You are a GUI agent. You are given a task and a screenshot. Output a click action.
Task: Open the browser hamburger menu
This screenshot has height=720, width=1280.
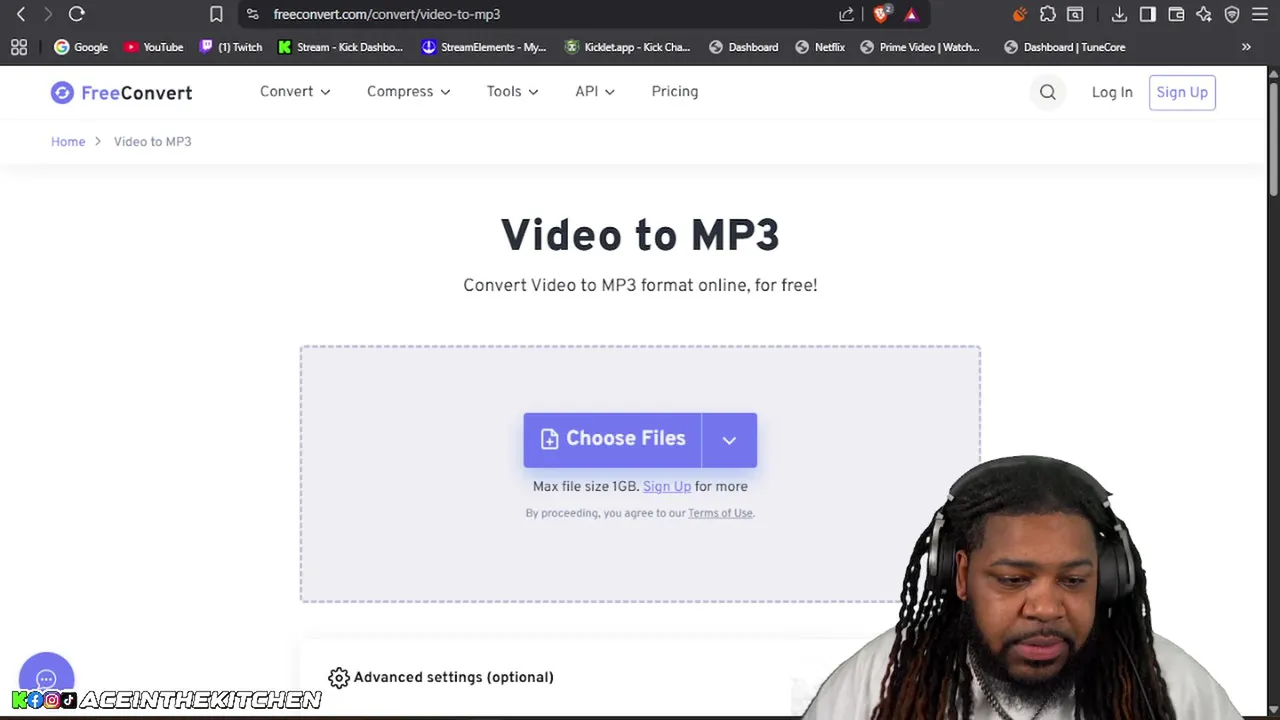1260,14
